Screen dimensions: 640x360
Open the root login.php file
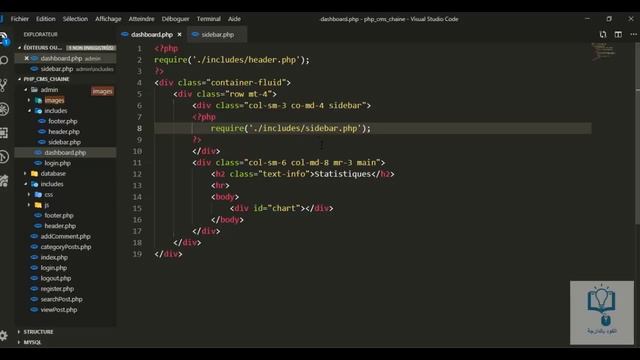point(53,268)
